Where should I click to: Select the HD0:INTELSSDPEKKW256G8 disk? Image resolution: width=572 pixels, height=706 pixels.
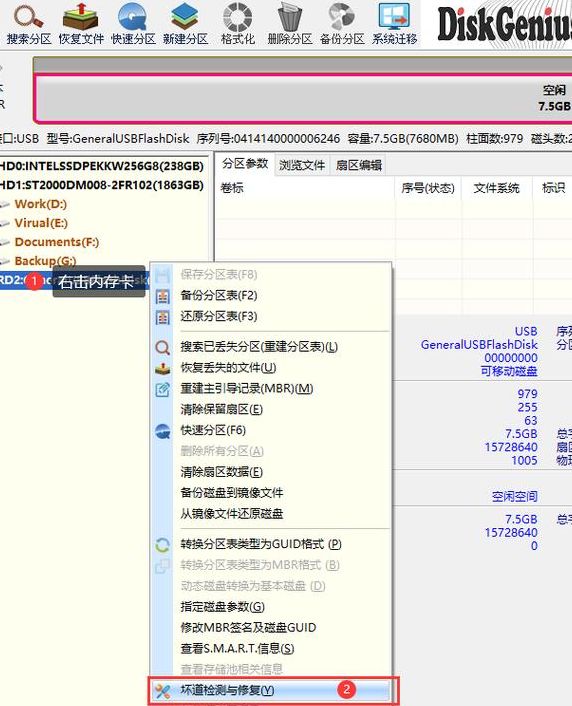(101, 166)
